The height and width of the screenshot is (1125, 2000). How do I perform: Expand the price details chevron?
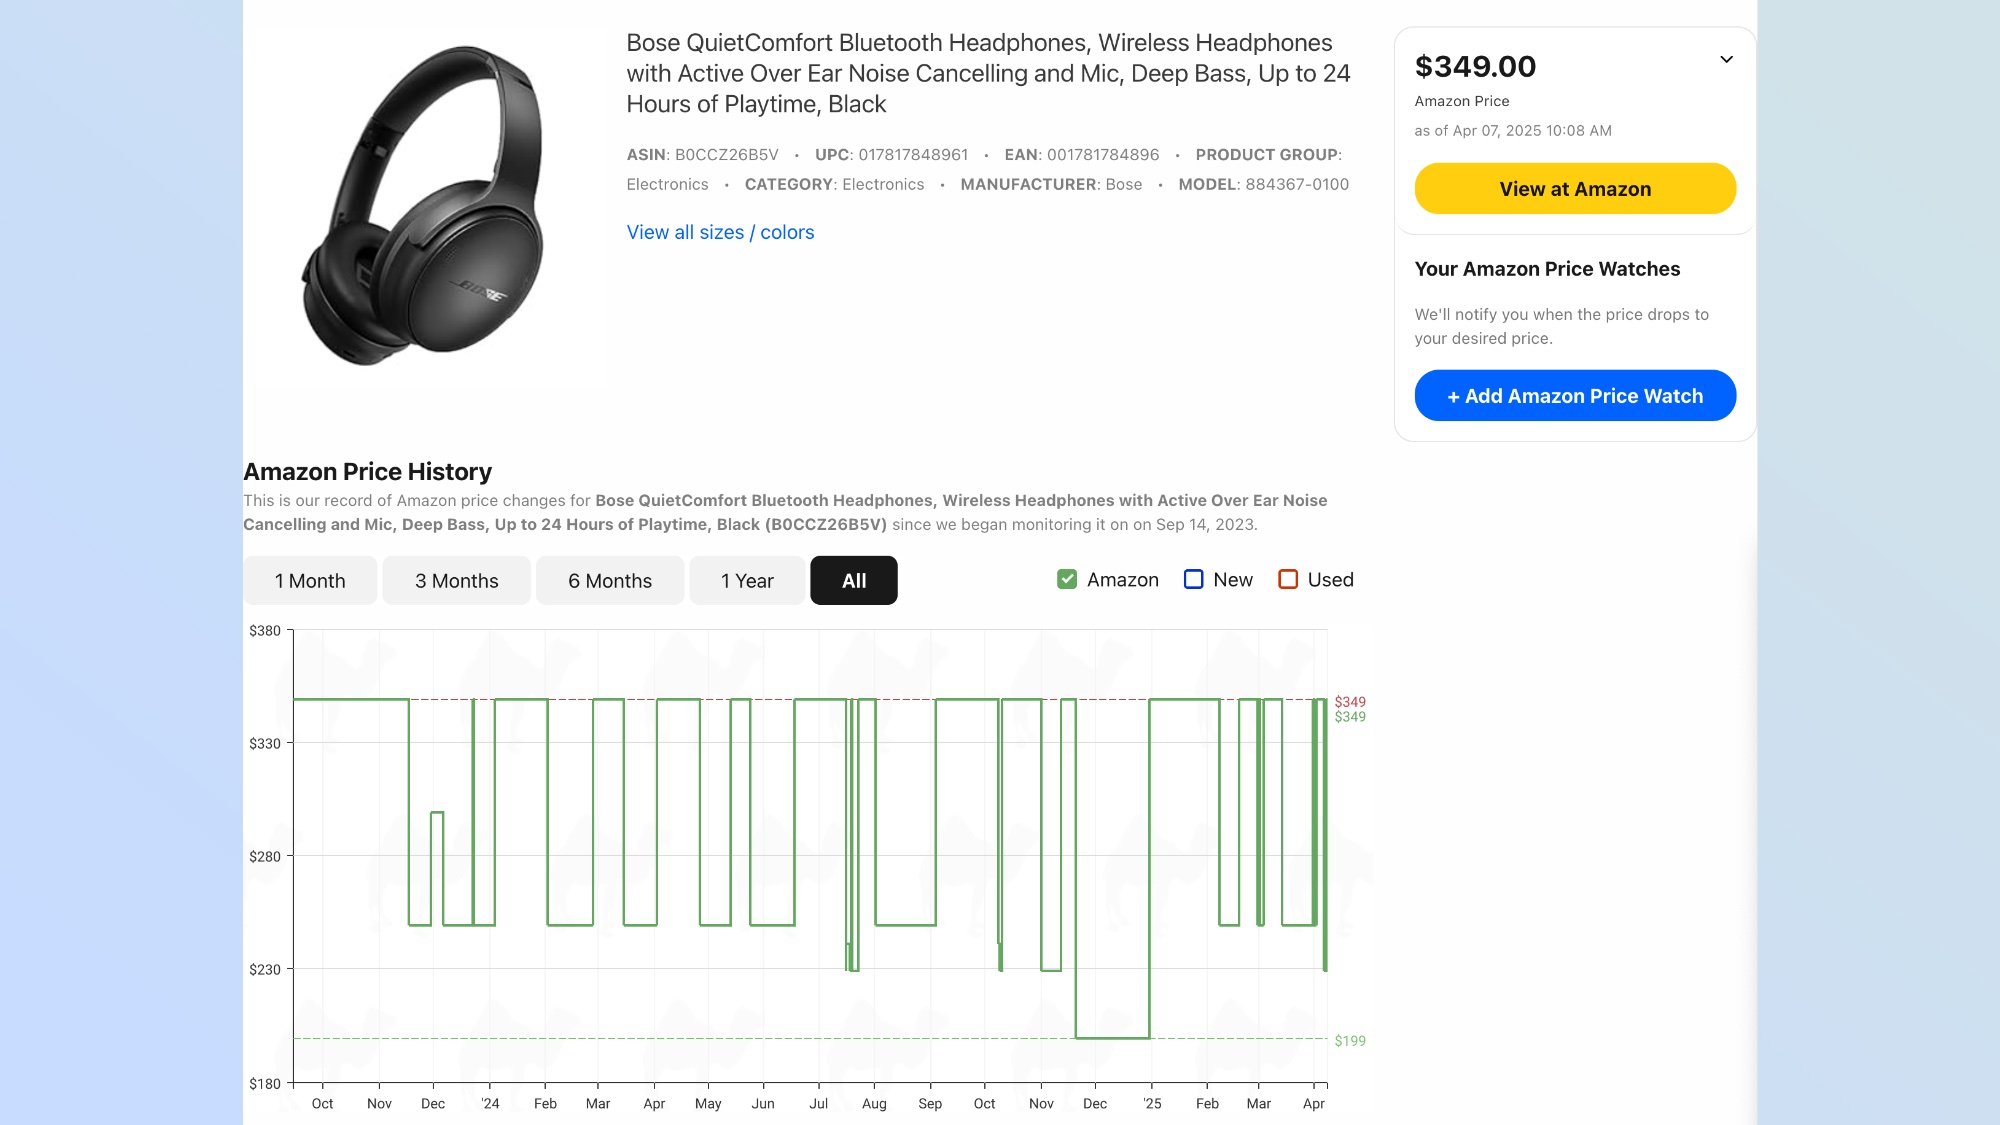1726,60
